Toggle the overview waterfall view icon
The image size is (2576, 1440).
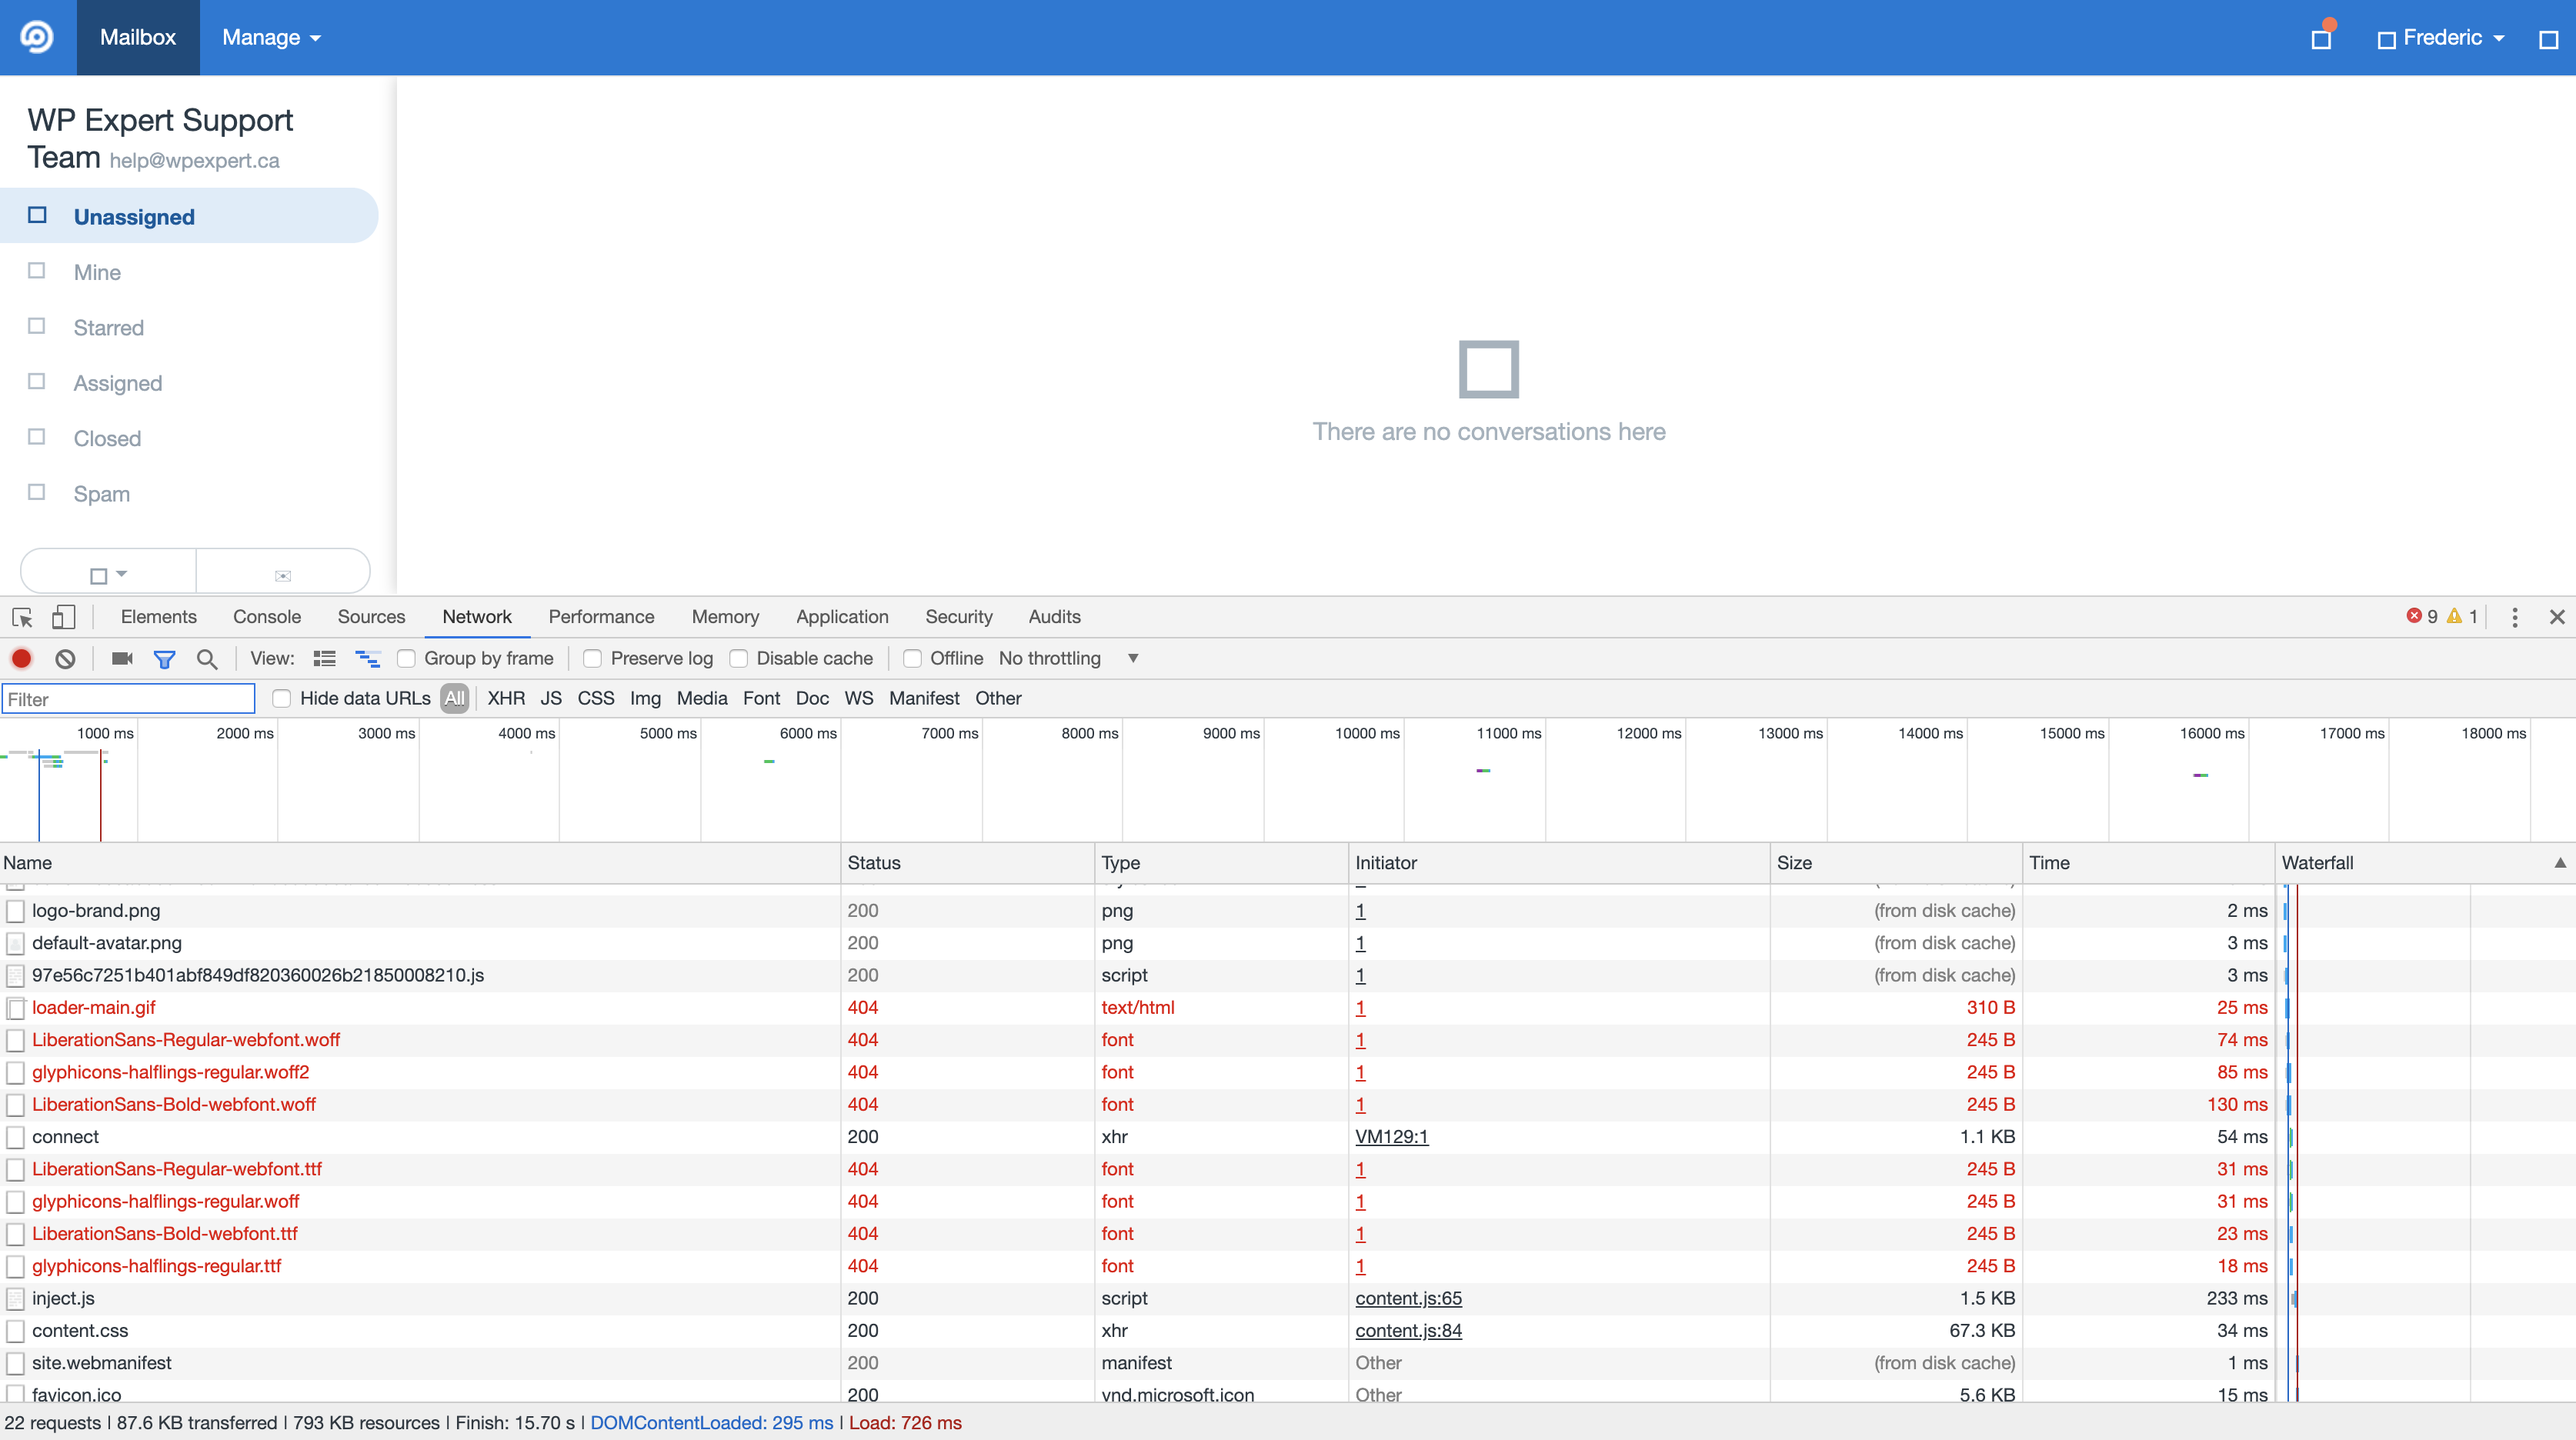coord(367,658)
